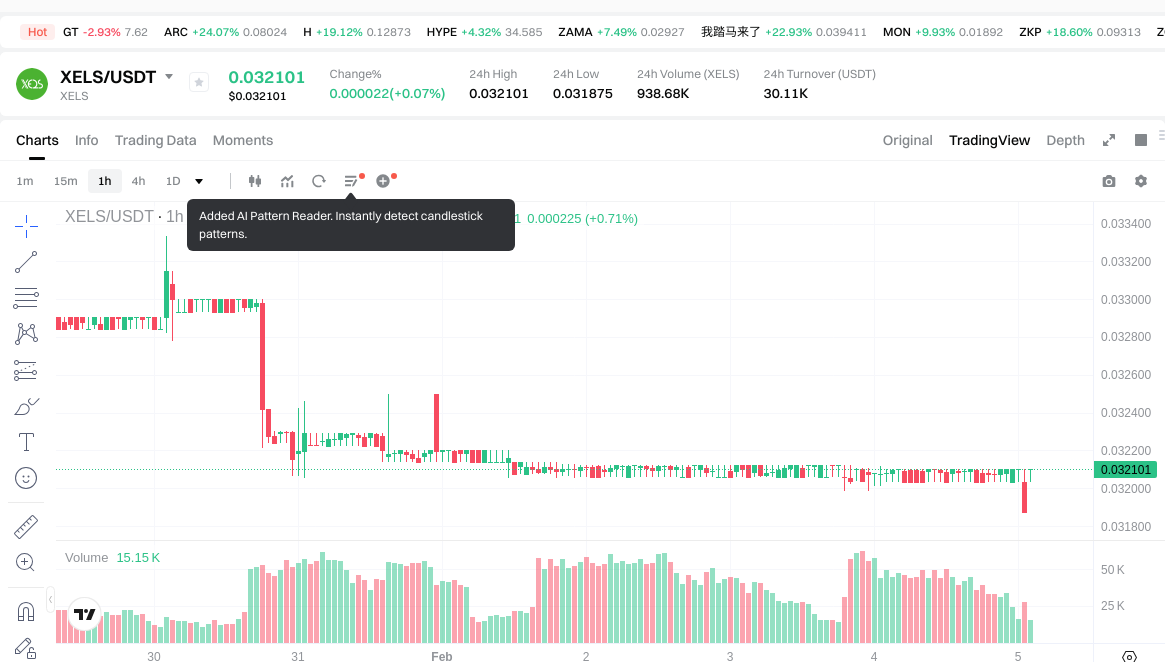Click the 0.032101 current price label
The image size is (1165, 662).
(x=1127, y=470)
